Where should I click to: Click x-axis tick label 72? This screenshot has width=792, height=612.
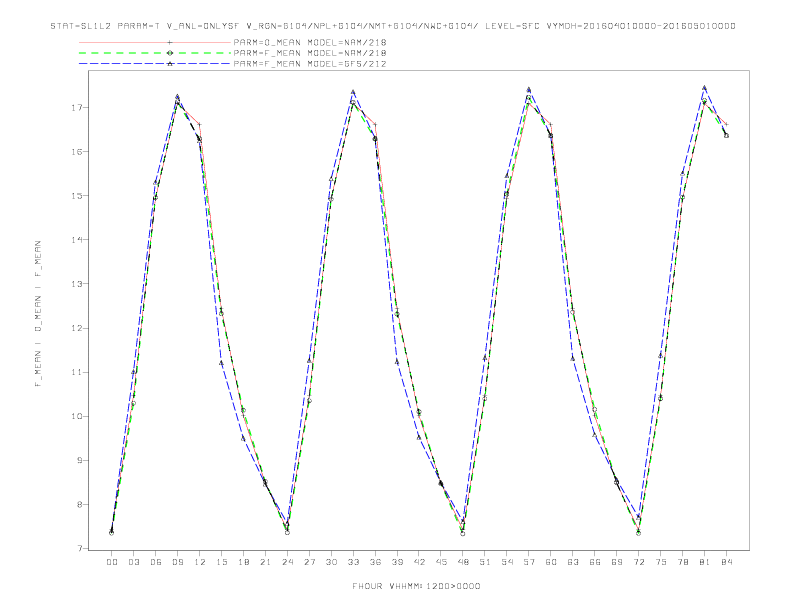pos(639,562)
